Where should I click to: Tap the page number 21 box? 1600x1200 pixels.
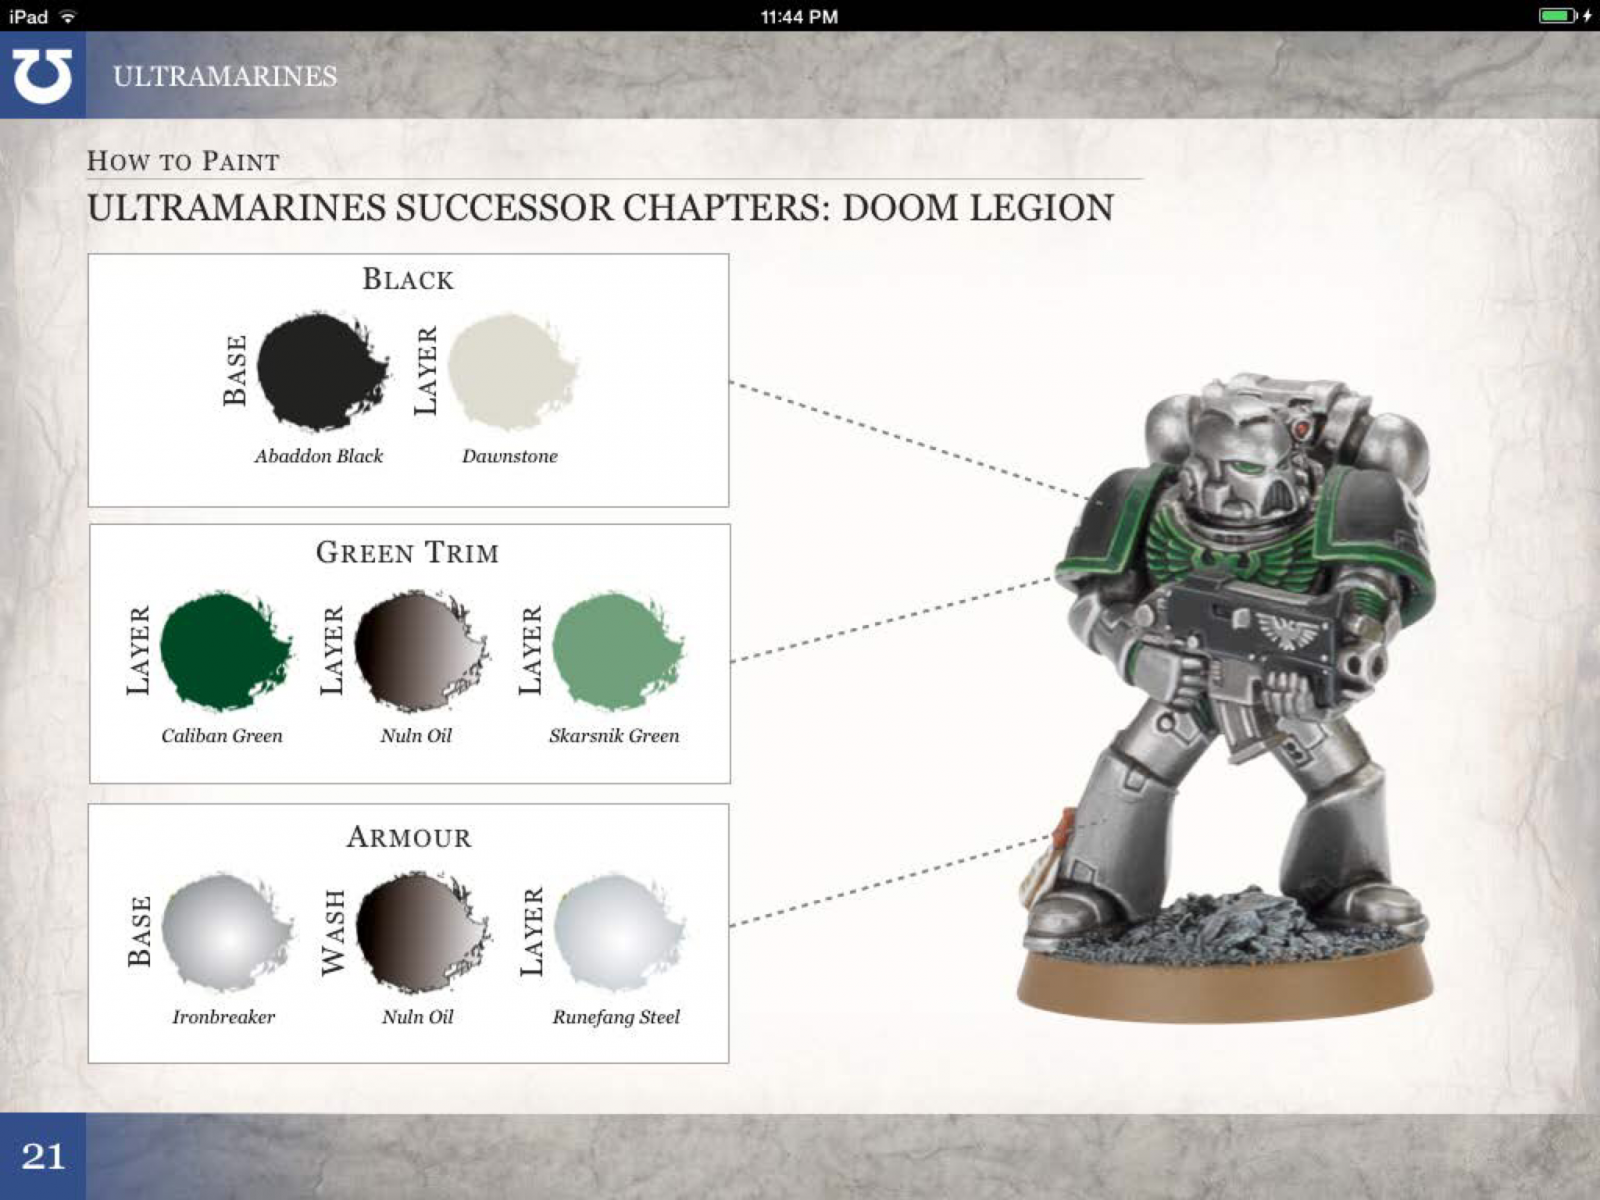43,1156
